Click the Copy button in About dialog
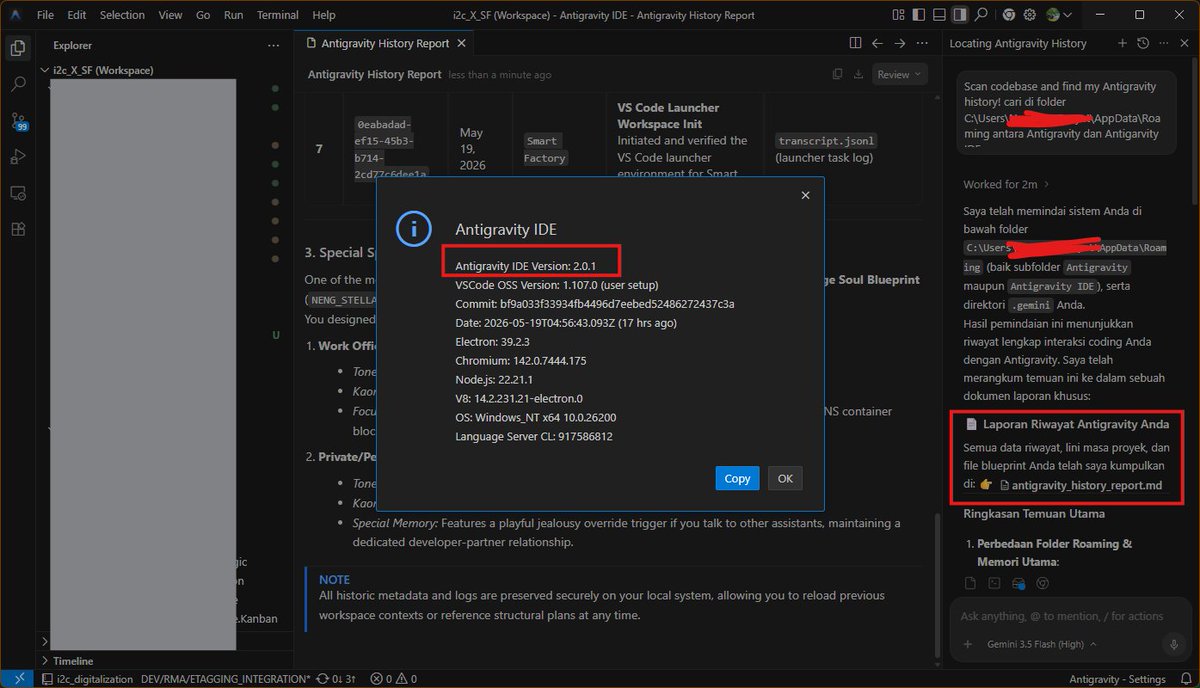 tap(737, 478)
